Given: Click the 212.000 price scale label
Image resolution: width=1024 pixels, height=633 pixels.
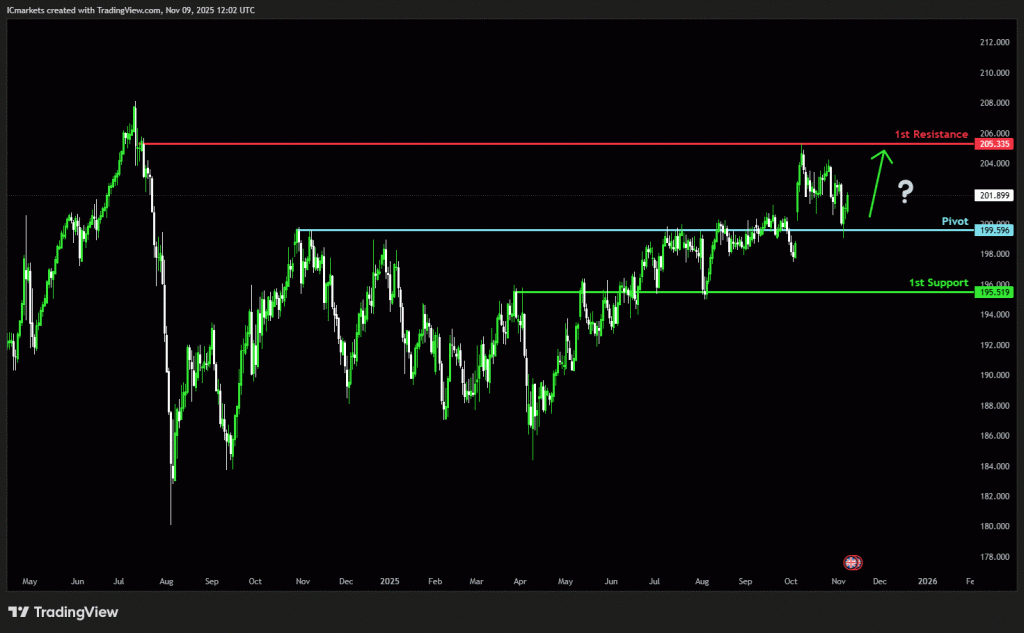Looking at the screenshot, I should coord(993,42).
